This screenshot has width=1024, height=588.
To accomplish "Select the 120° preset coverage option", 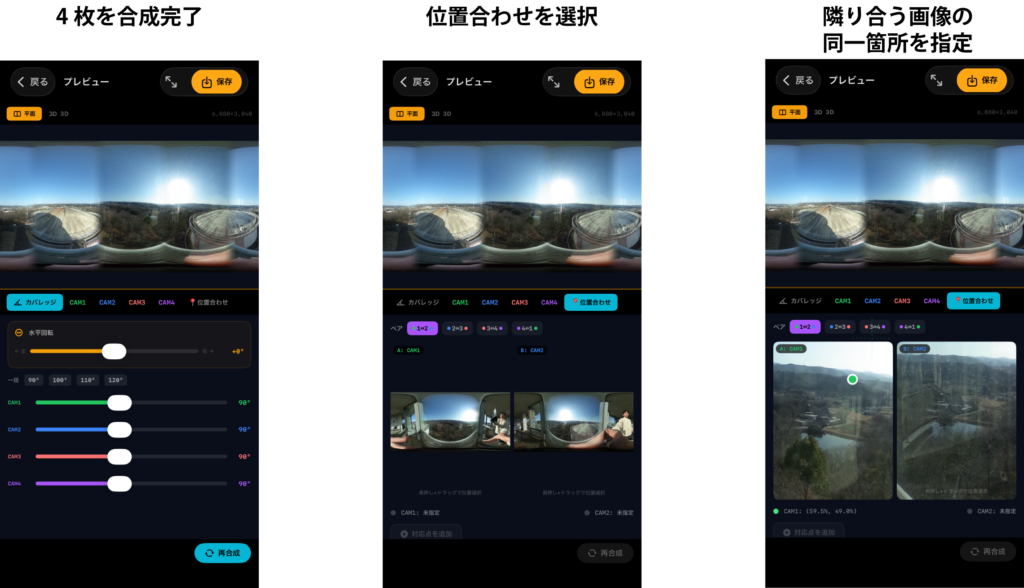I will (114, 380).
